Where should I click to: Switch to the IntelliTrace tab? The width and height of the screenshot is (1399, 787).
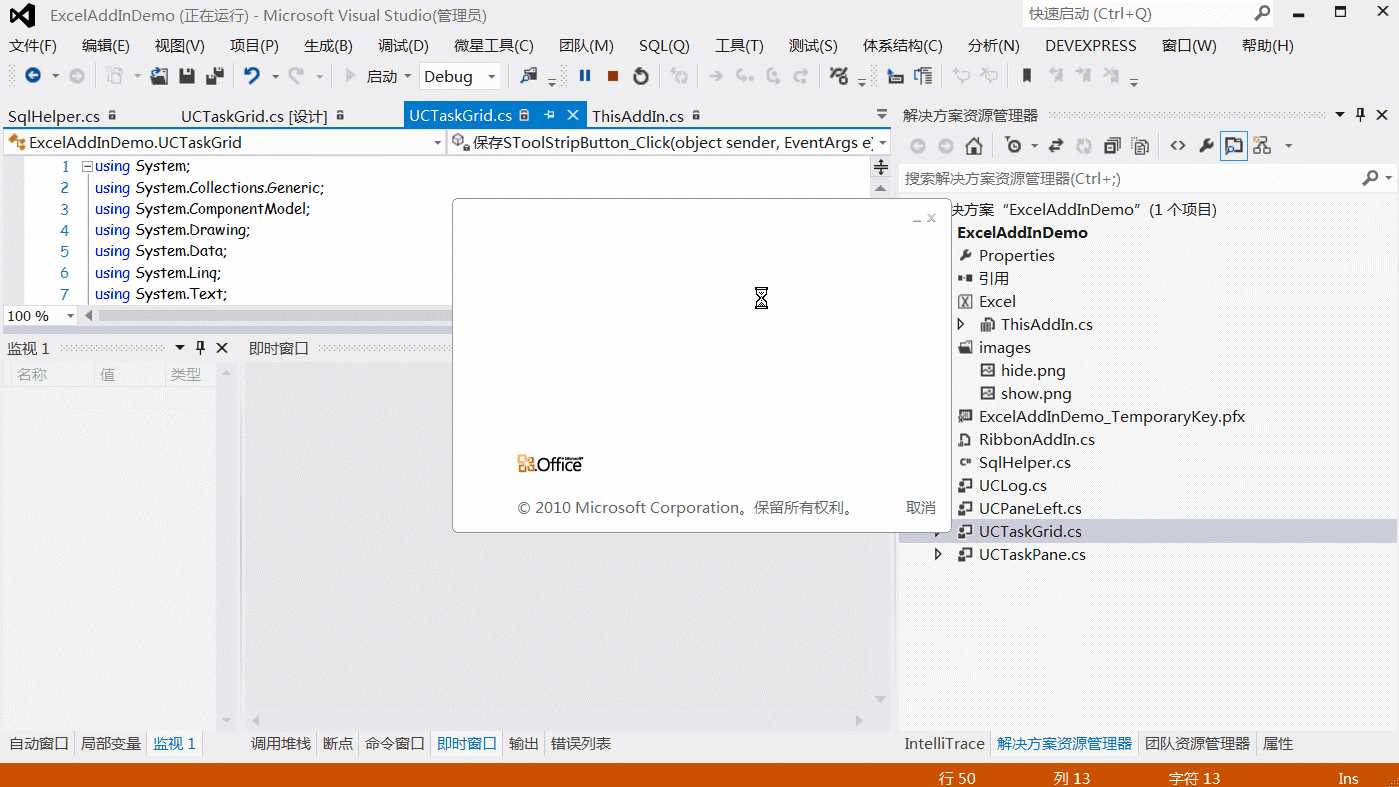(x=944, y=743)
